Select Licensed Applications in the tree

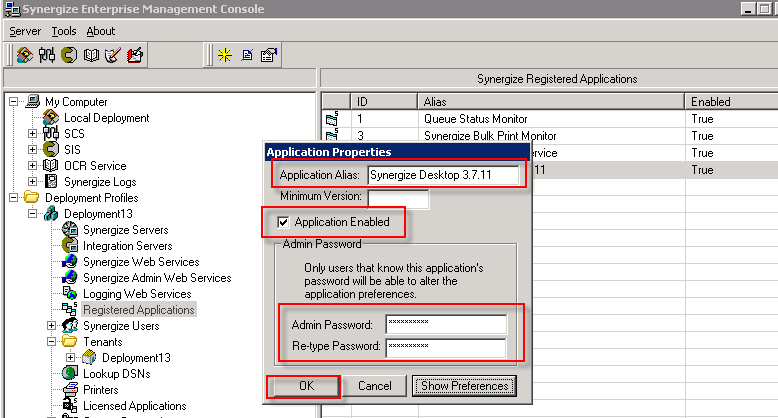tap(134, 406)
